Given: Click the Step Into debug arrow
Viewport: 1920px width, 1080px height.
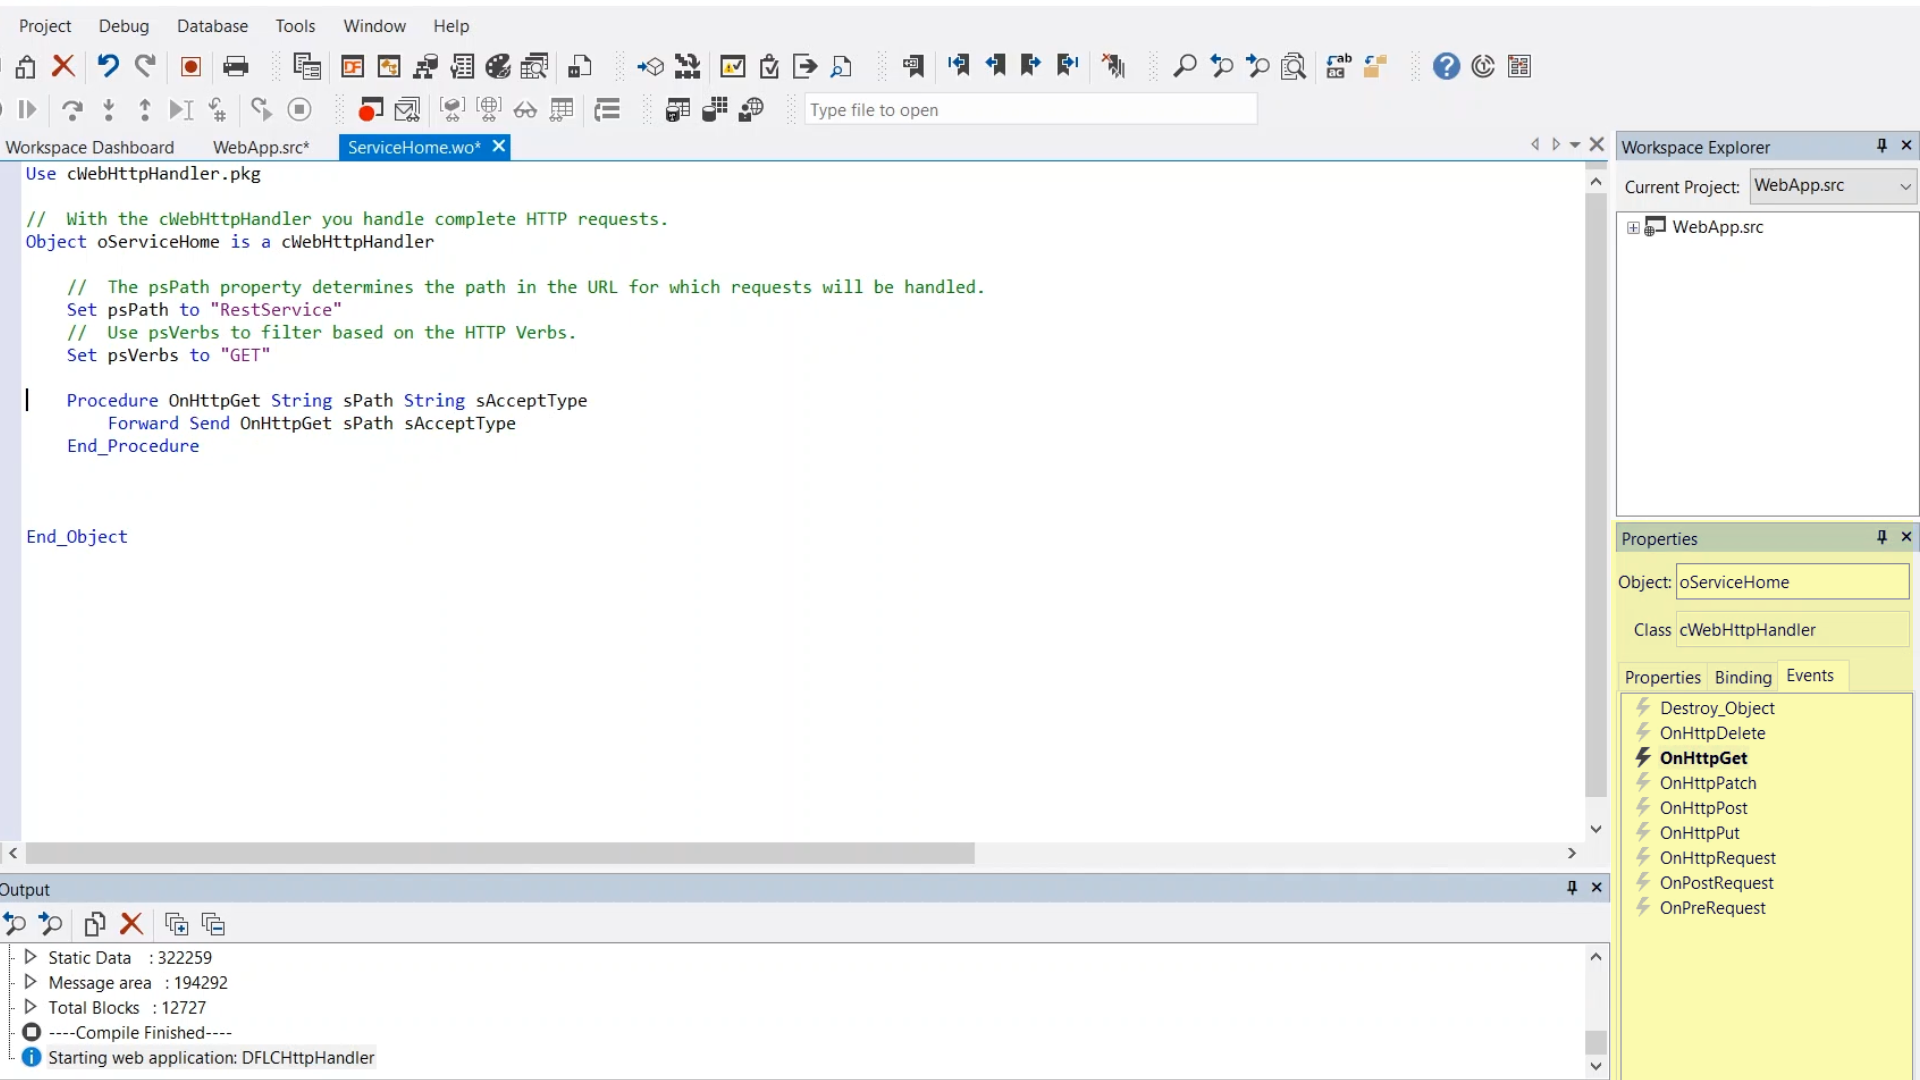Looking at the screenshot, I should click(x=109, y=110).
